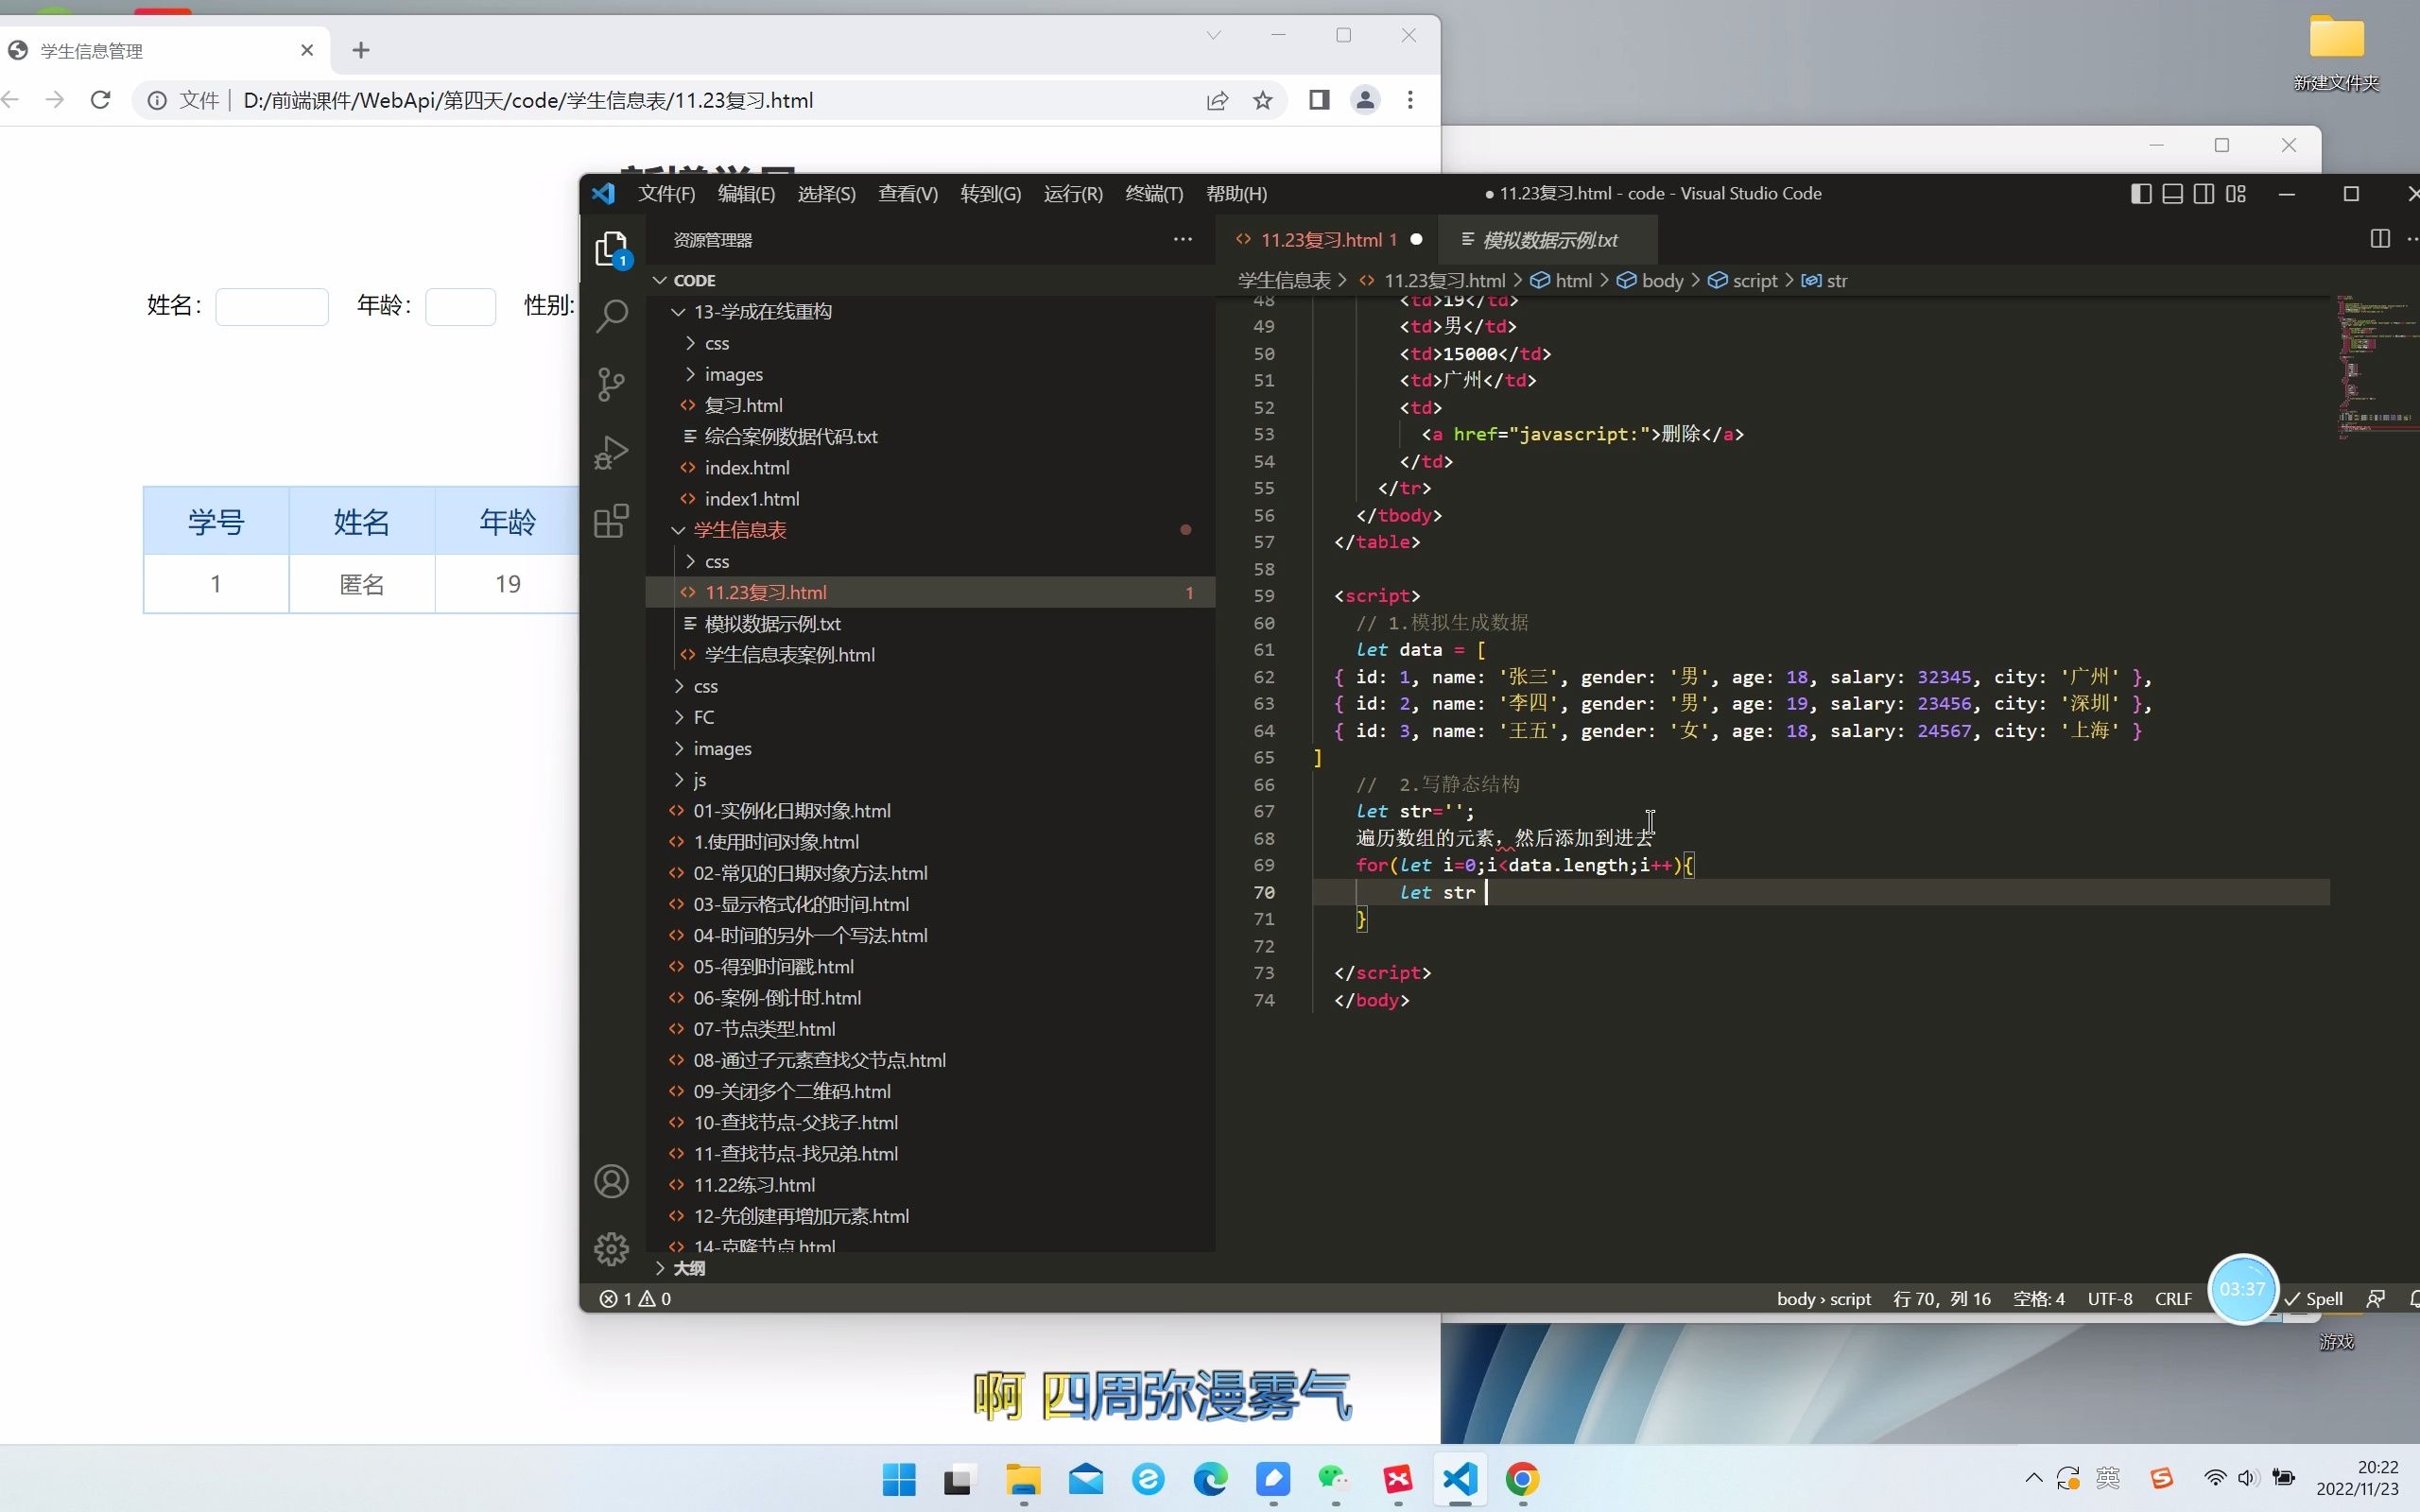Open the 查看(V) menu
Image resolution: width=2420 pixels, height=1512 pixels.
[908, 194]
